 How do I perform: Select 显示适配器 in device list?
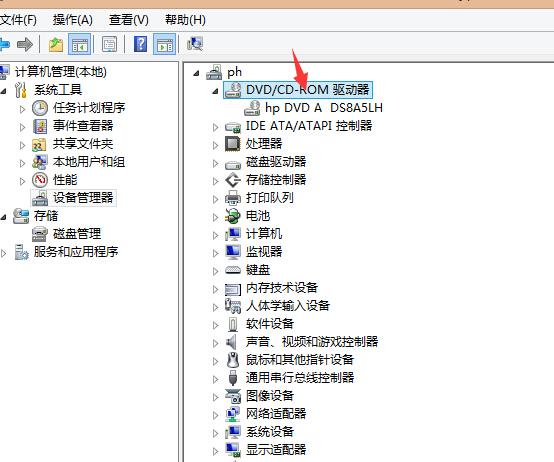(x=276, y=449)
